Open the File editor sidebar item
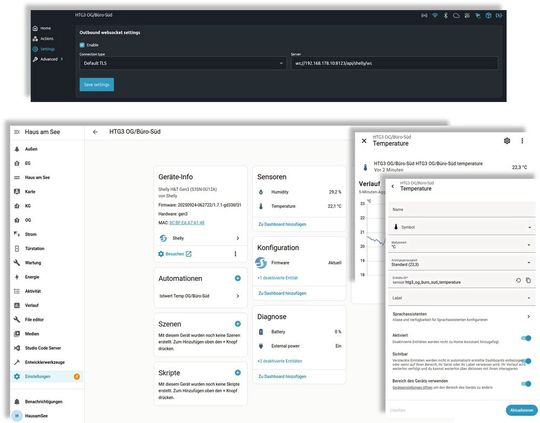 (46, 320)
